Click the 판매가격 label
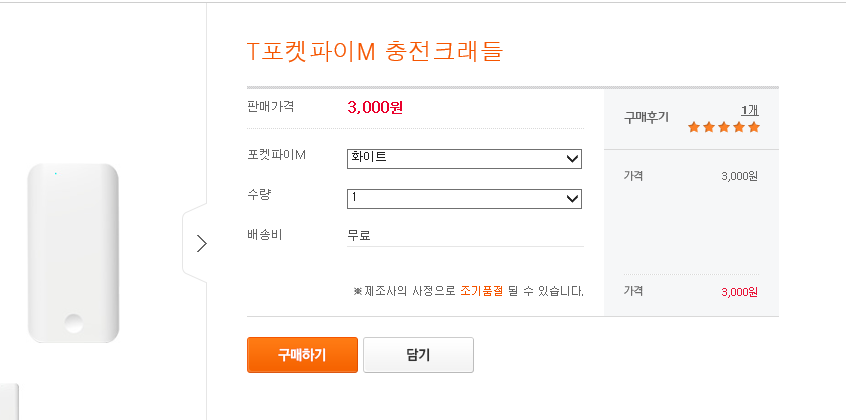The width and height of the screenshot is (846, 420). pos(270,106)
